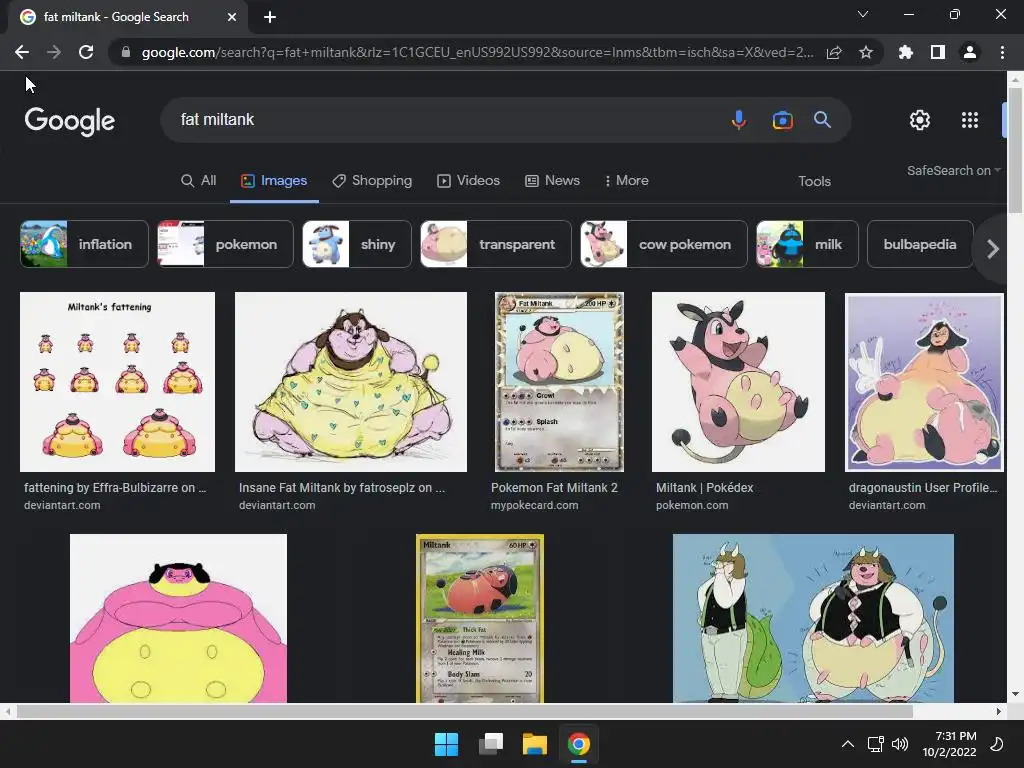Expand the More search options menu
1024x768 pixels.
click(x=626, y=180)
